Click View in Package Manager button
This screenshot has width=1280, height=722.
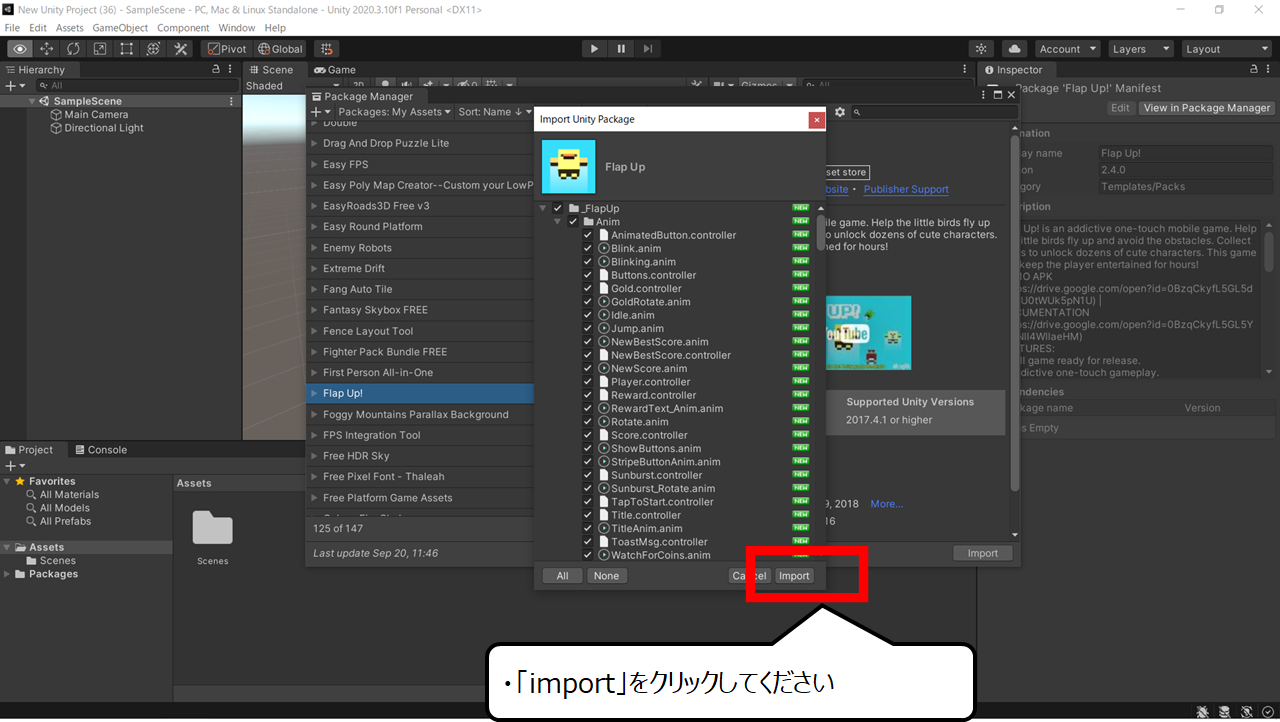(x=1207, y=108)
